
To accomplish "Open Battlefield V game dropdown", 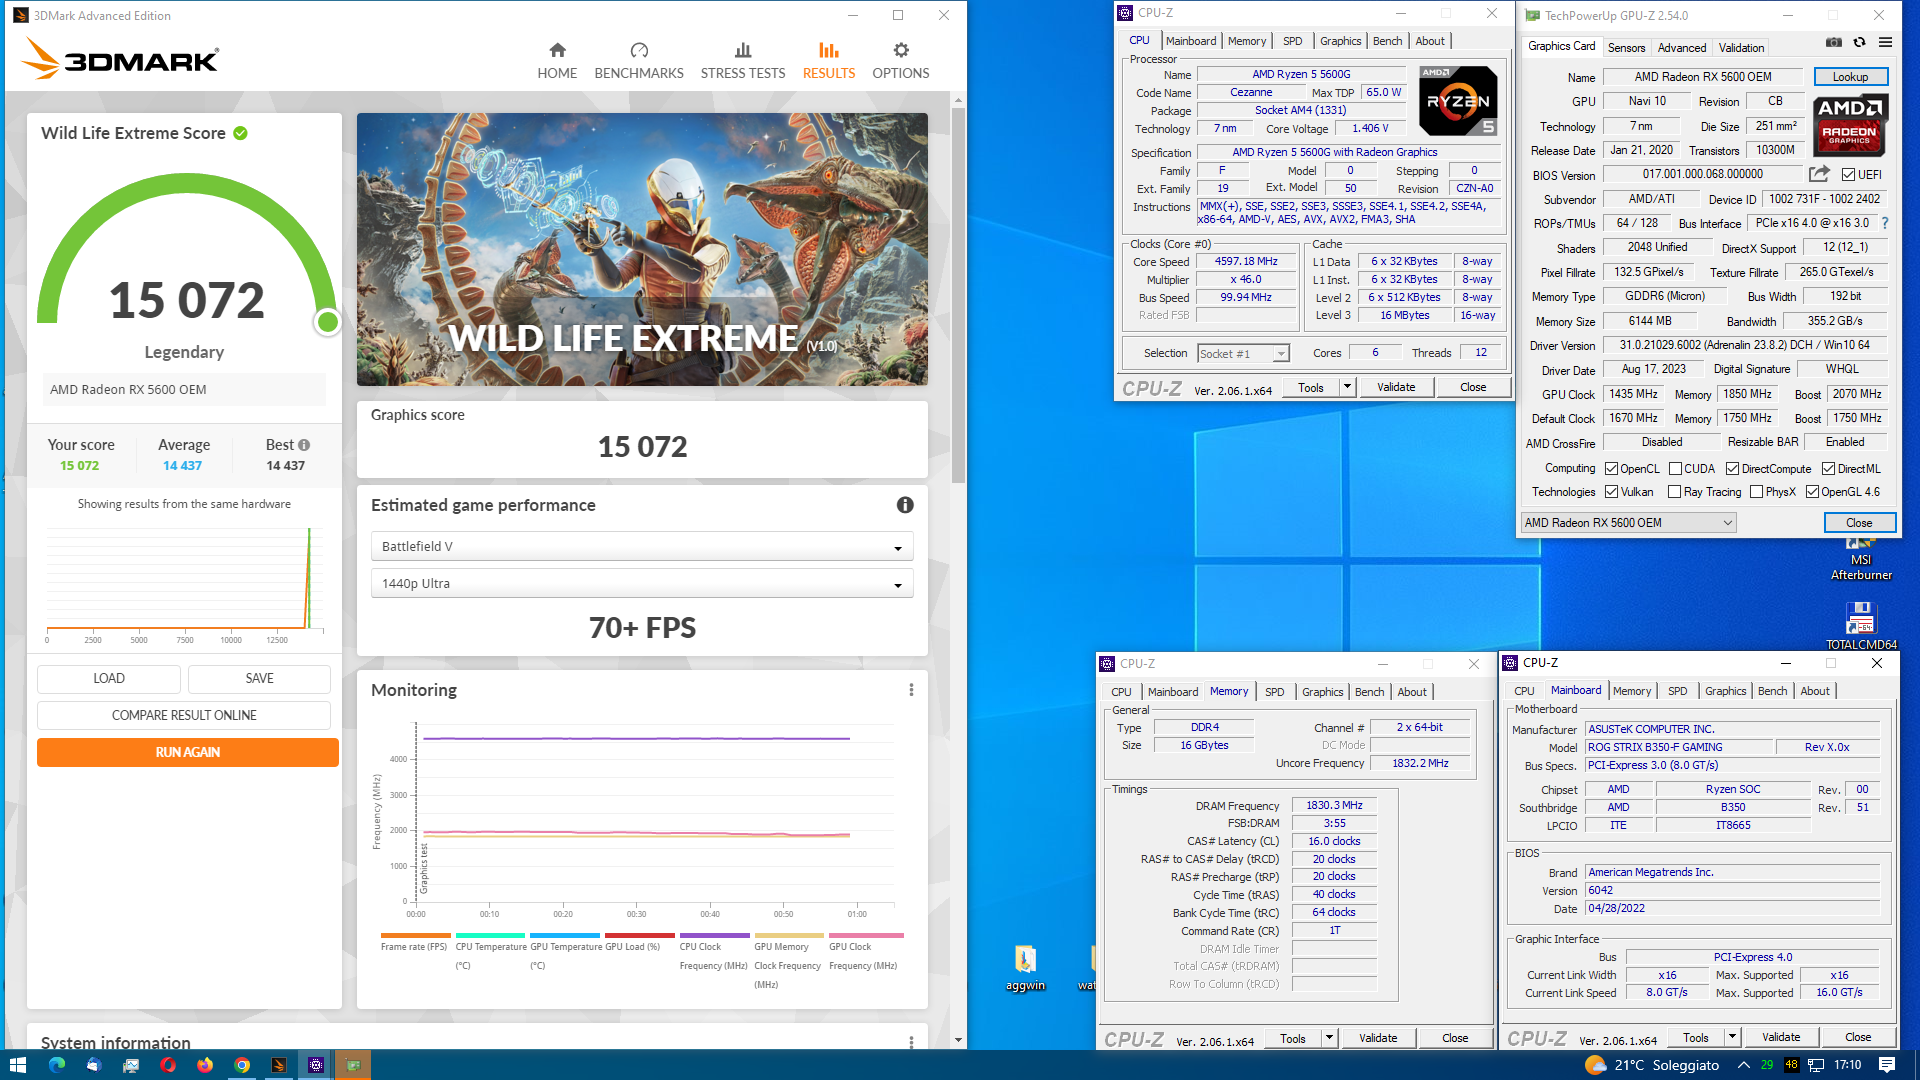I will coord(642,546).
